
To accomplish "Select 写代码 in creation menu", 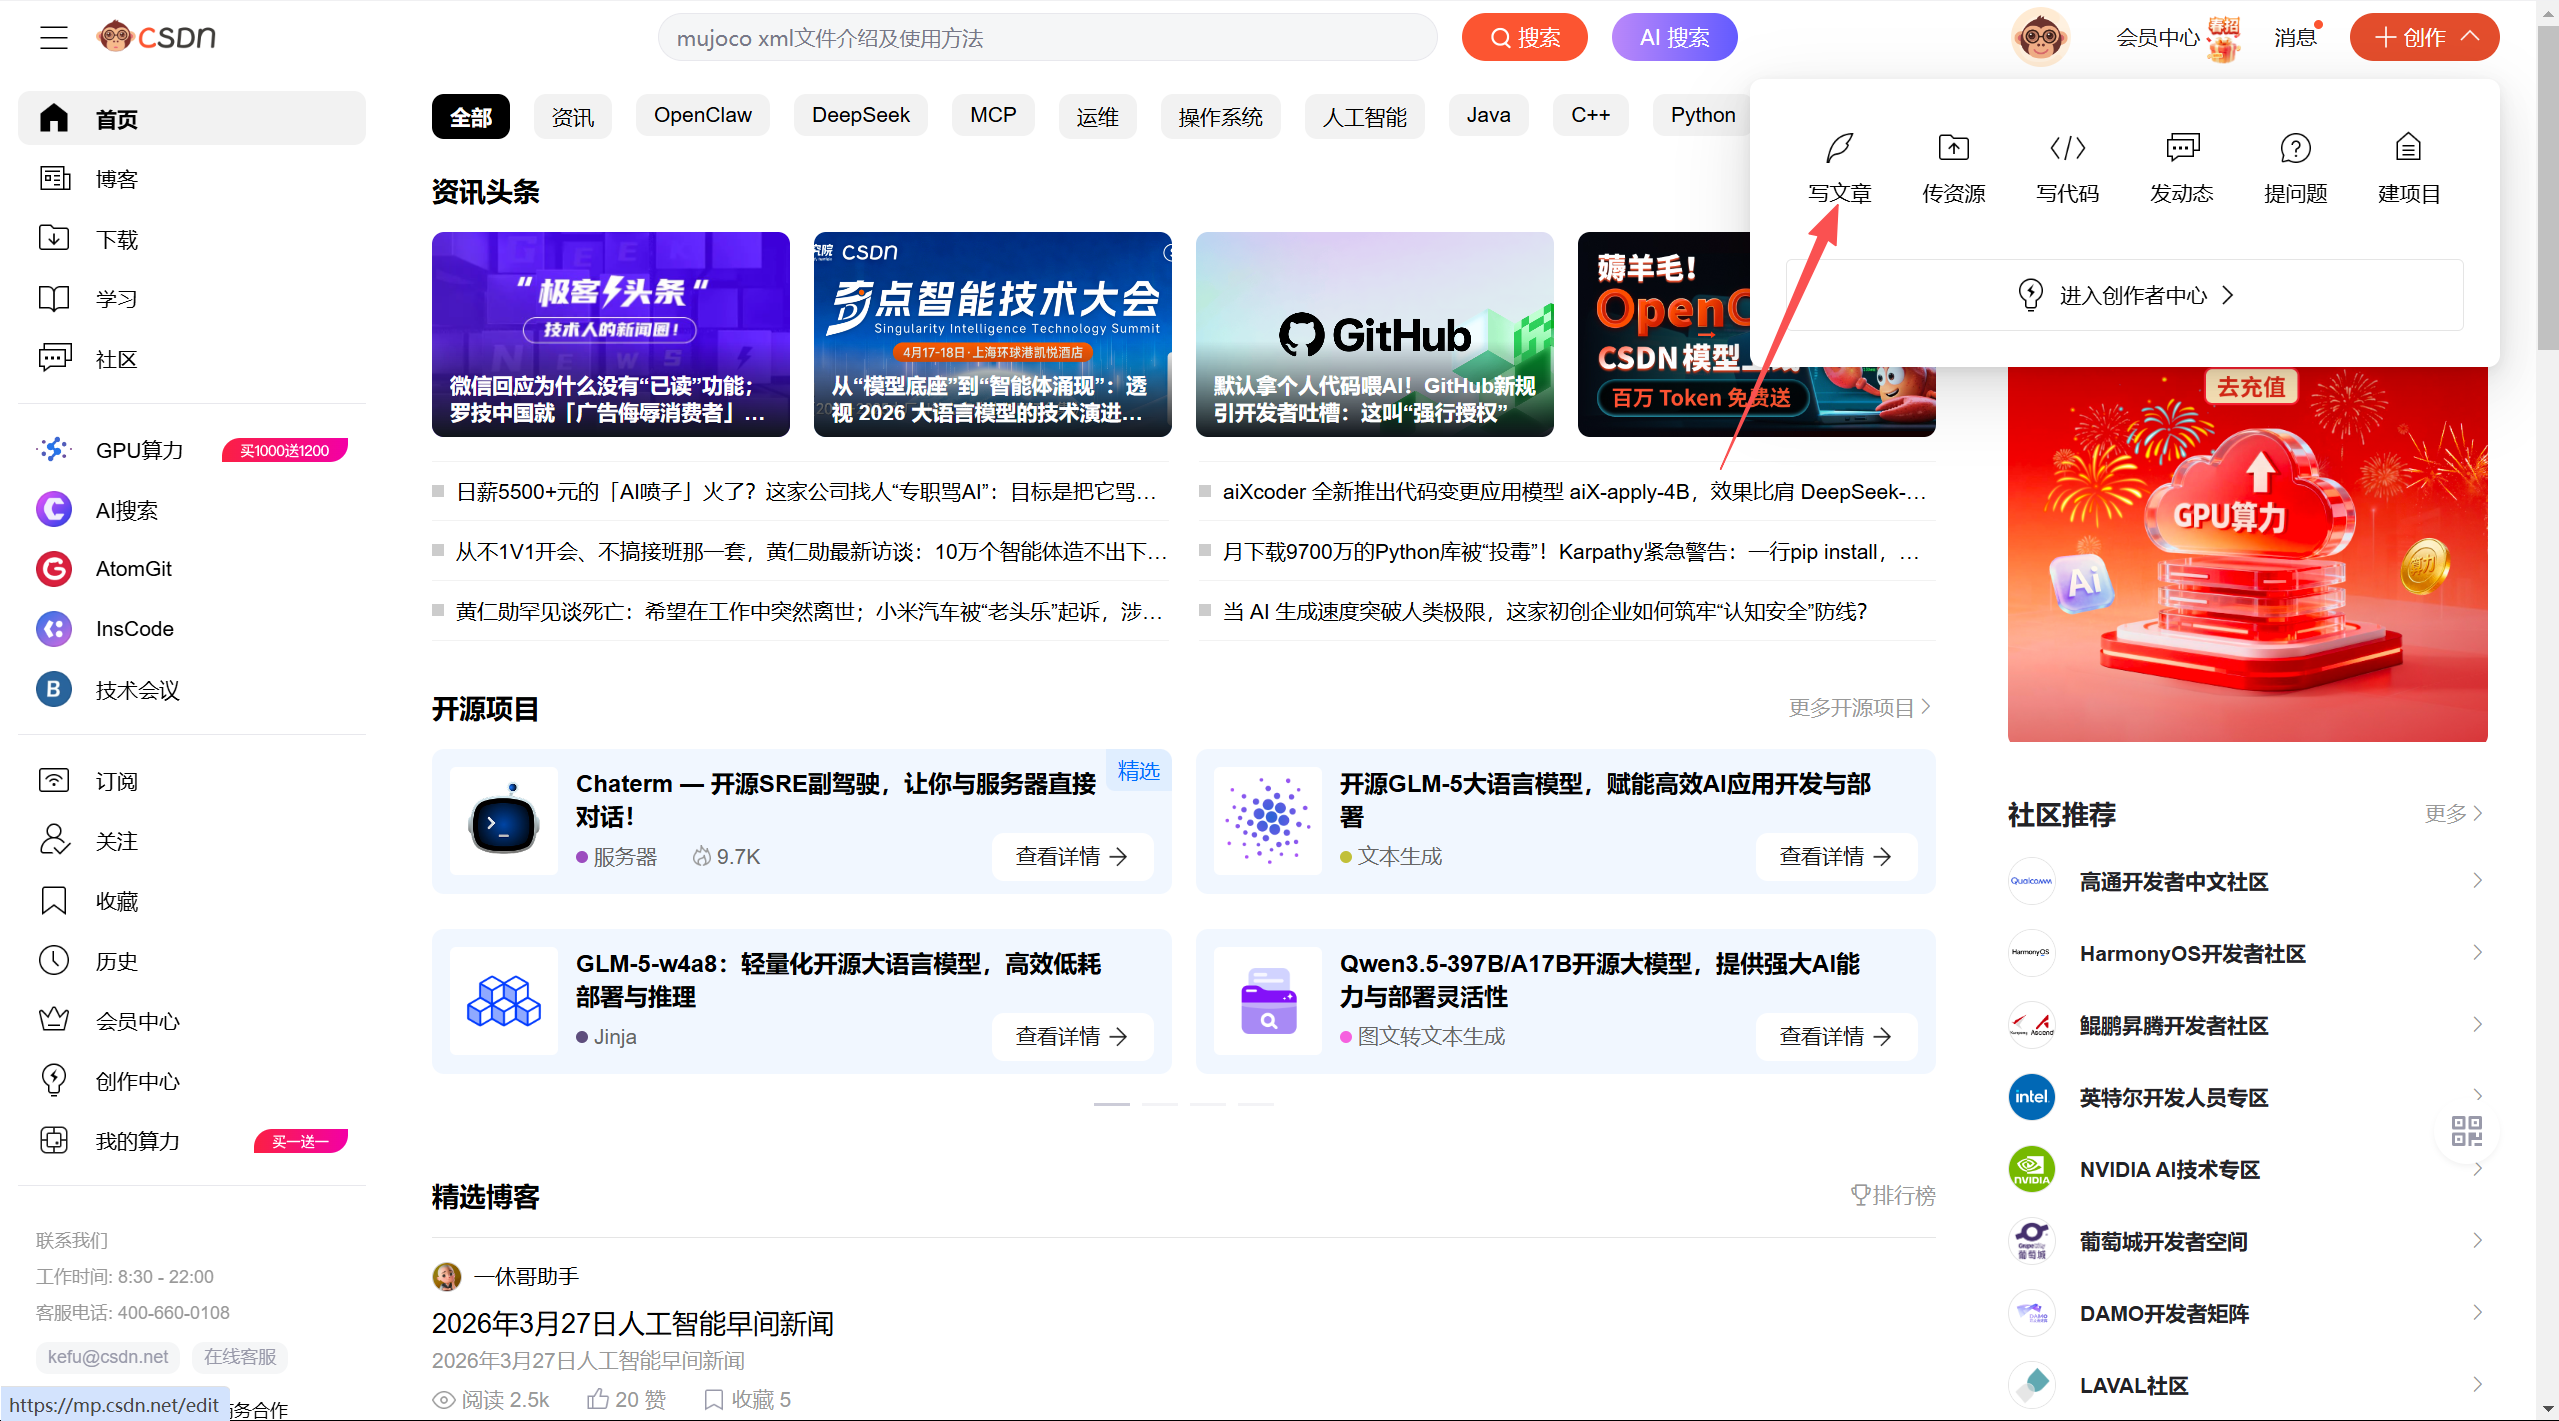I will point(2067,192).
